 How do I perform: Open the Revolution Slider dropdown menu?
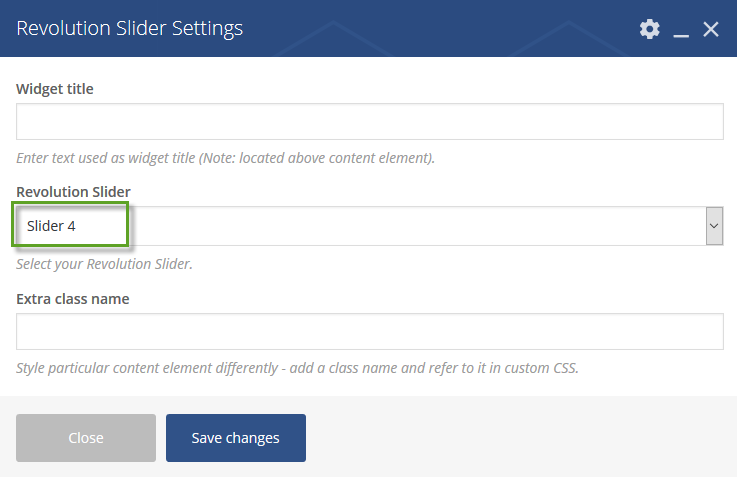[369, 226]
